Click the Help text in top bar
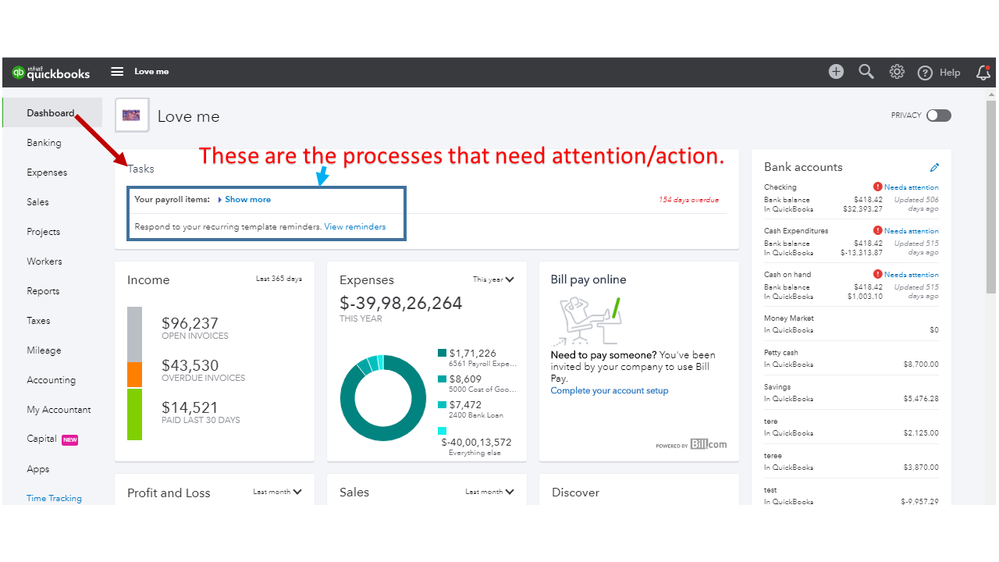This screenshot has height=562, width=999. (x=950, y=73)
